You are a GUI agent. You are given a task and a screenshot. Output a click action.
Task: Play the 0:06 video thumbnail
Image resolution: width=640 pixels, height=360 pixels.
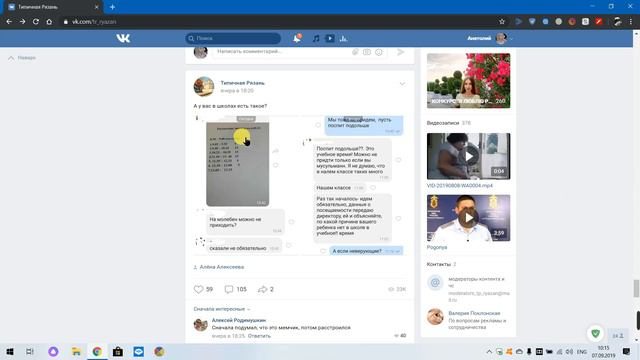(x=469, y=156)
